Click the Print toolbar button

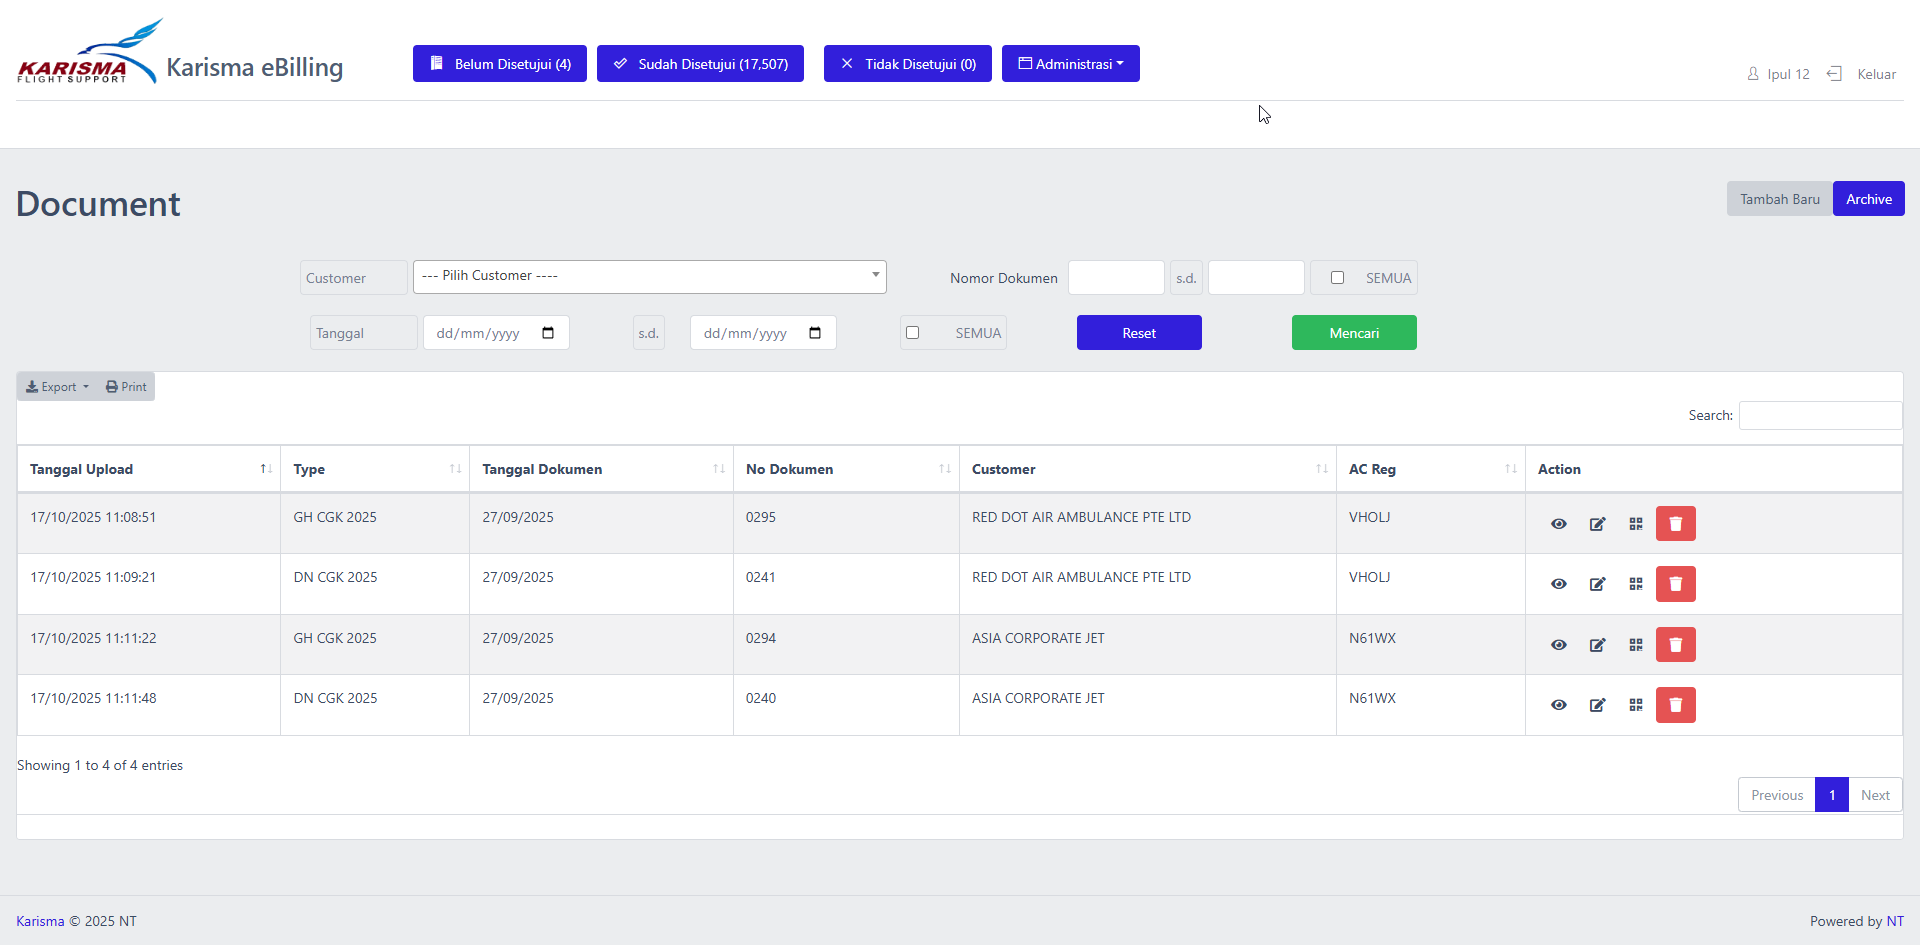(126, 387)
